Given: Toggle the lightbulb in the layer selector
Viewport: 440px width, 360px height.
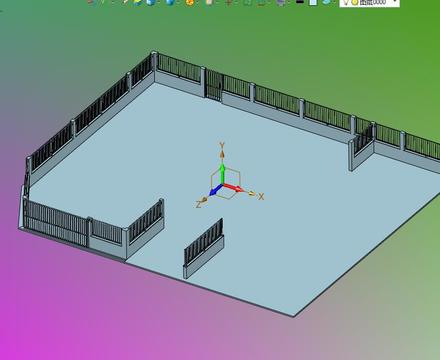Looking at the screenshot, I should point(347,2).
